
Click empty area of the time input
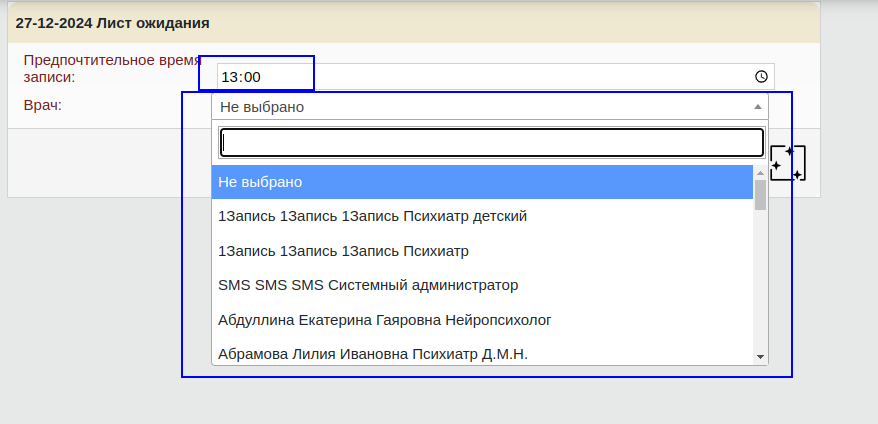[x=500, y=76]
